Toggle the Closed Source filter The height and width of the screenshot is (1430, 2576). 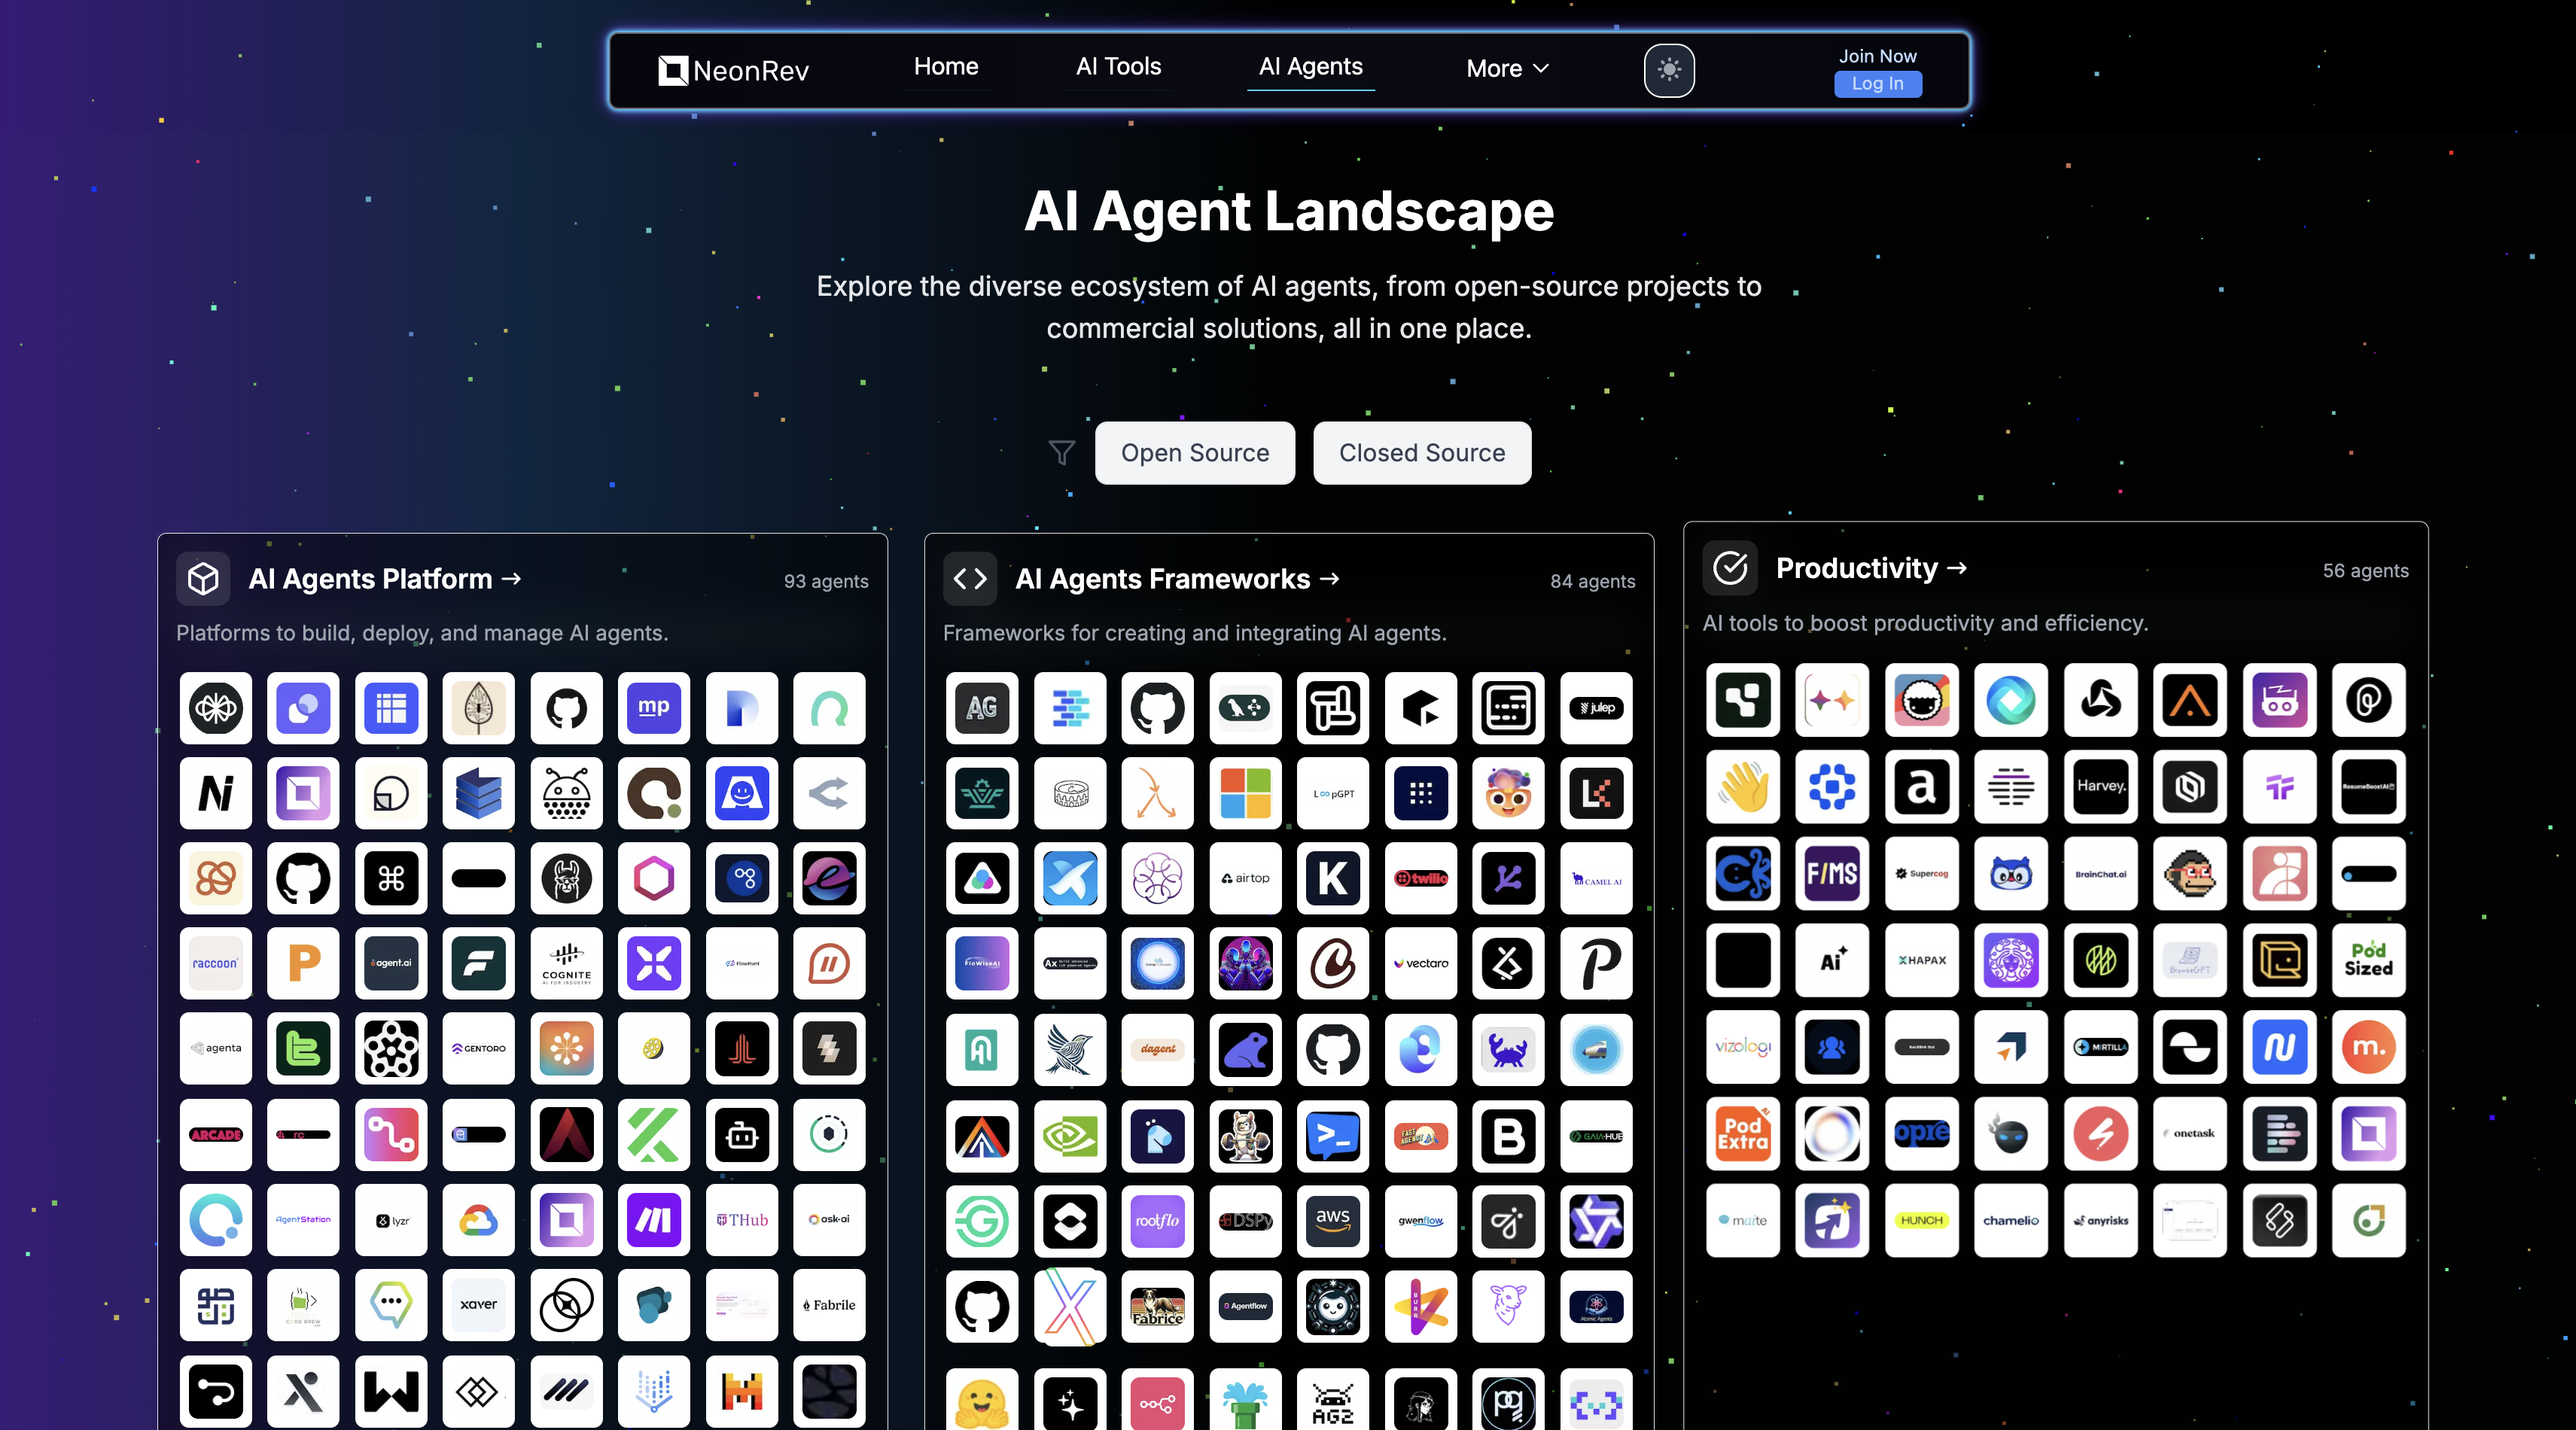pyautogui.click(x=1421, y=453)
